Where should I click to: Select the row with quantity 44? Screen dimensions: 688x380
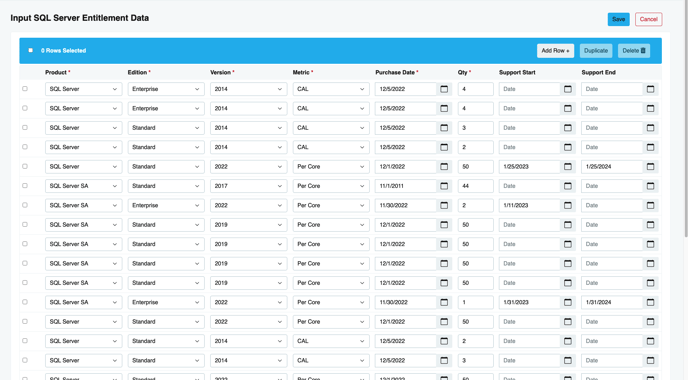tap(25, 186)
